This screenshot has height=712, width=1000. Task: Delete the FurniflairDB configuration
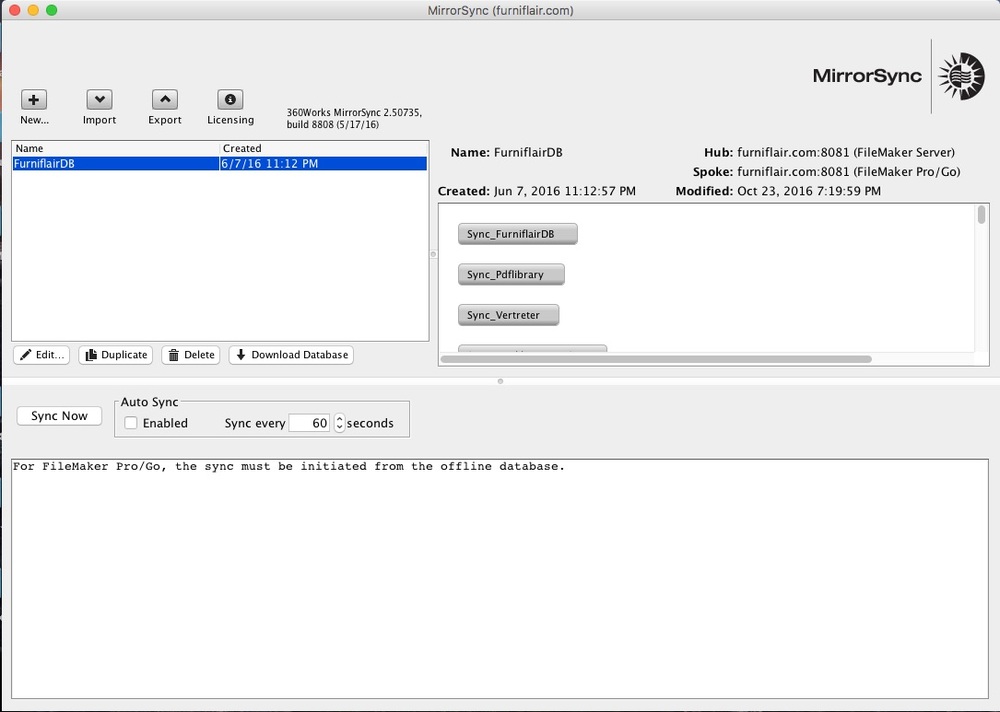[191, 355]
